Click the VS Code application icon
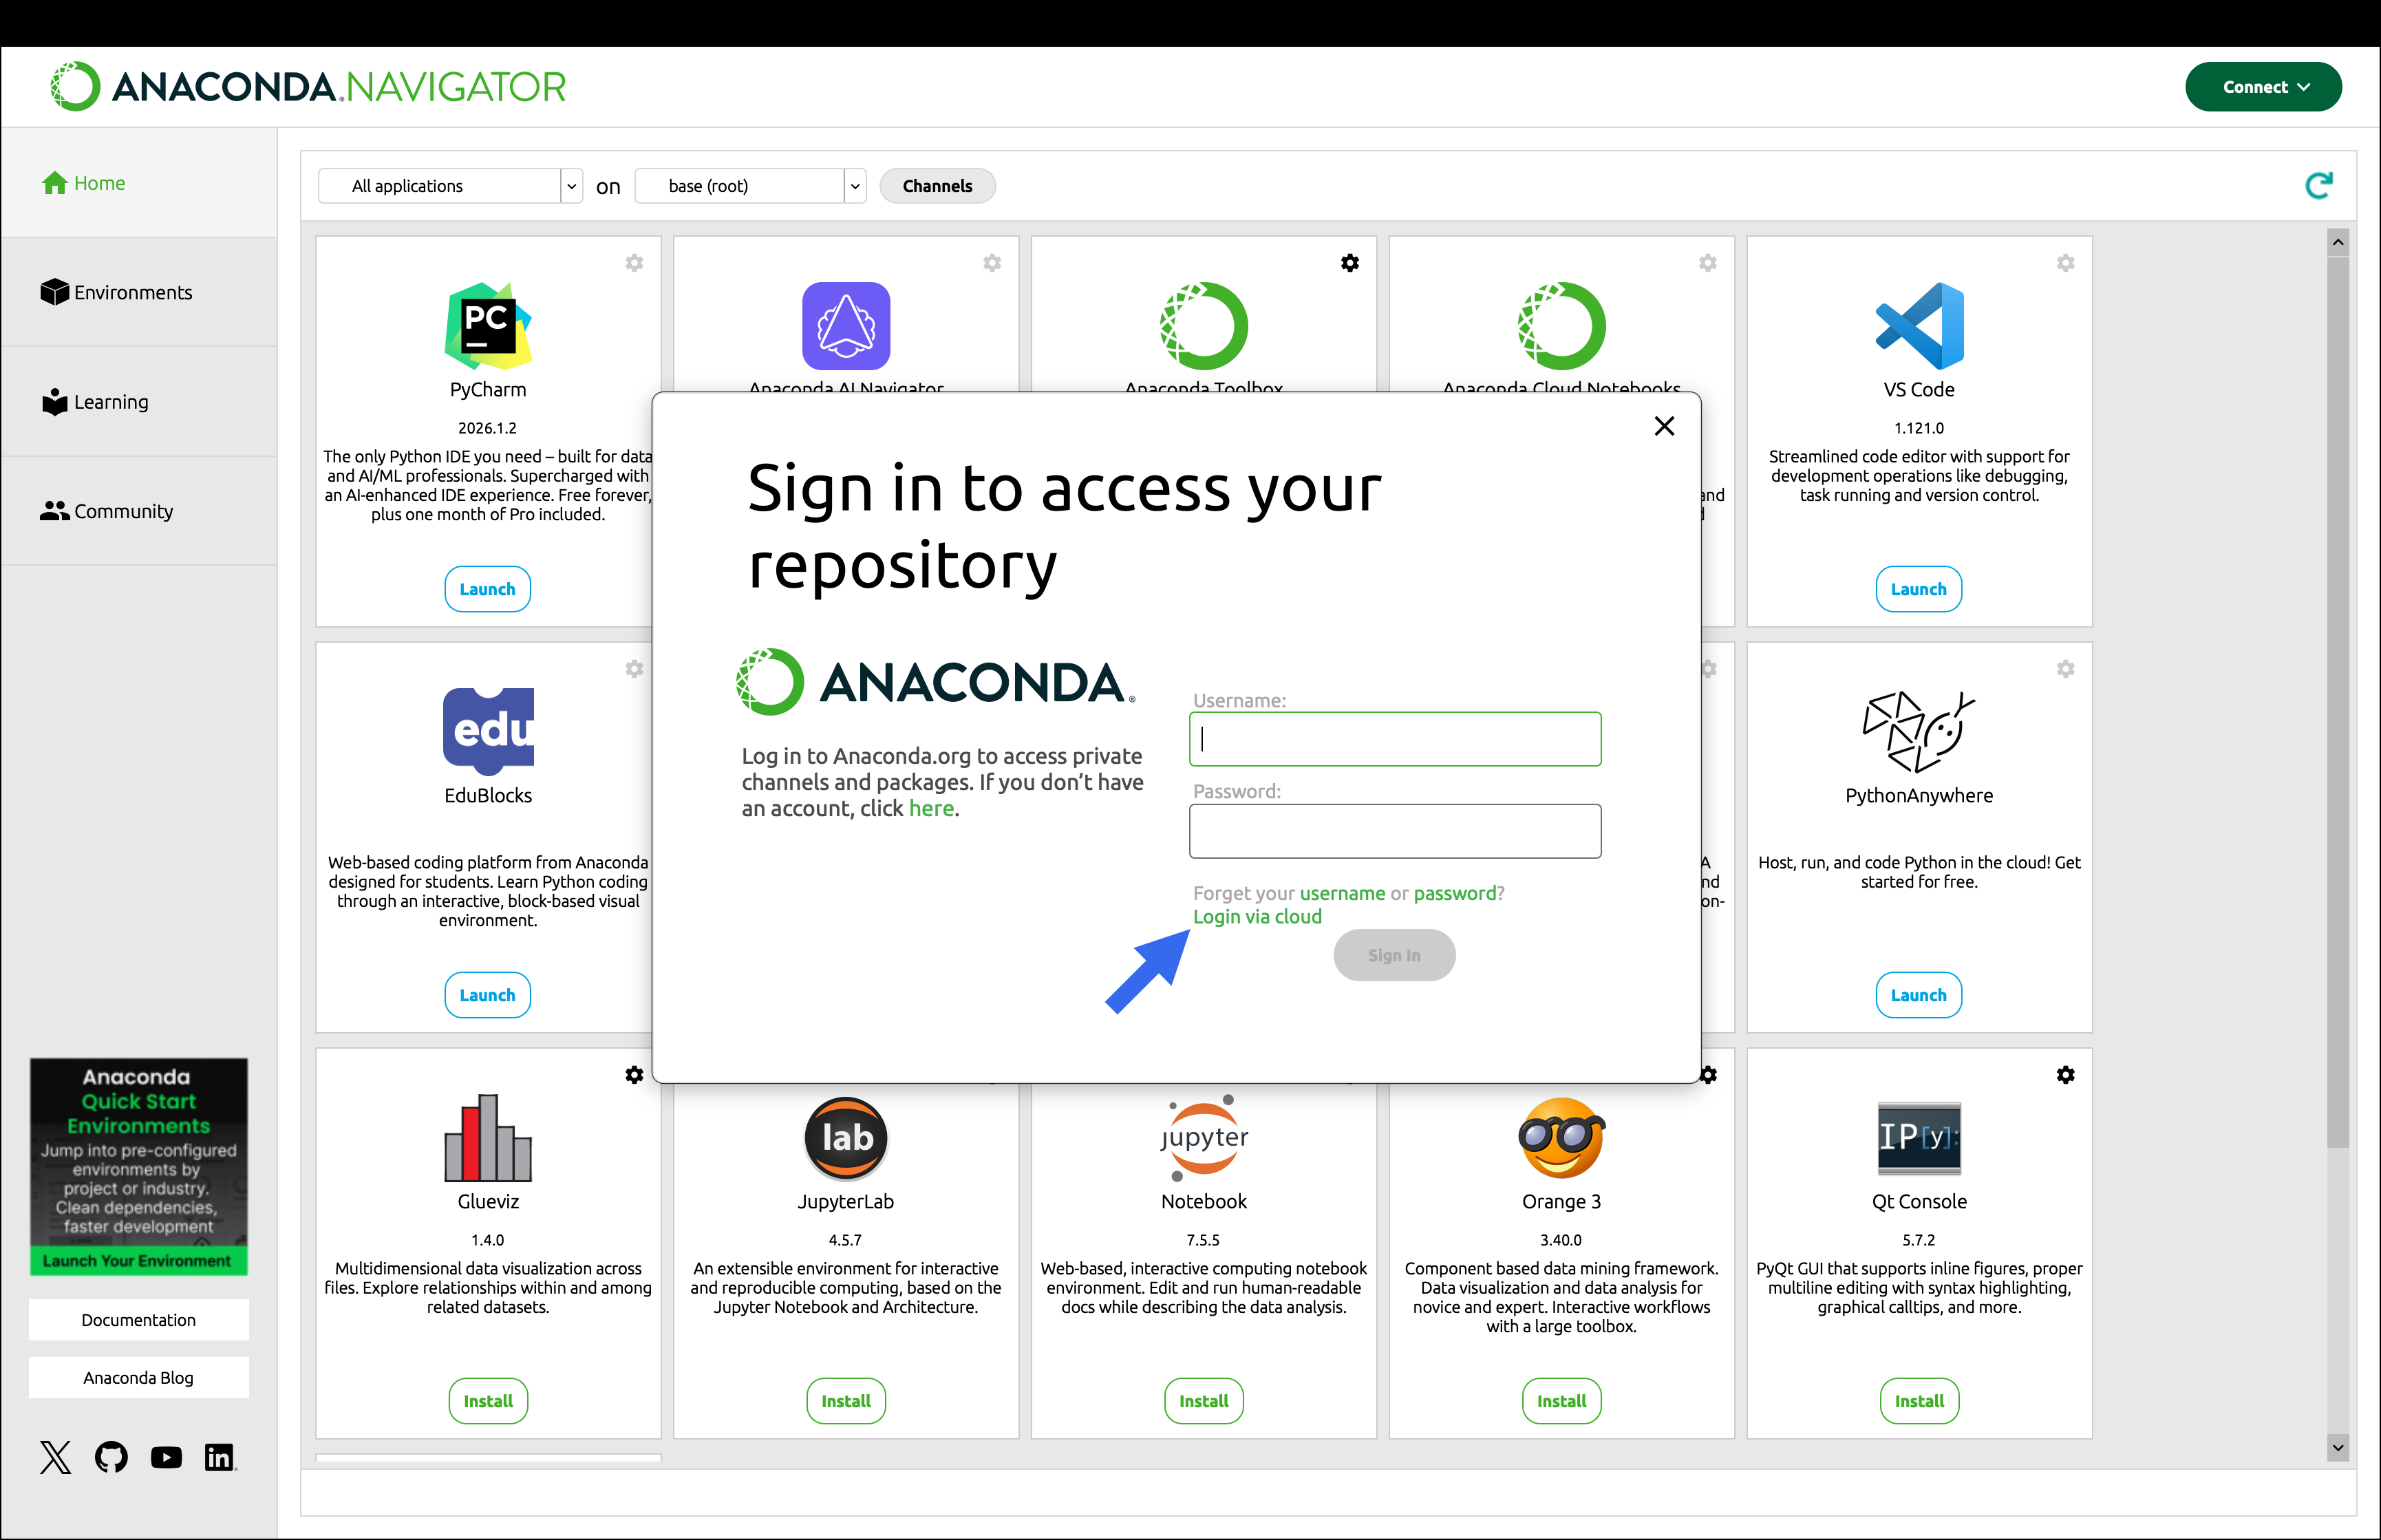The width and height of the screenshot is (2381, 1540). (1919, 326)
